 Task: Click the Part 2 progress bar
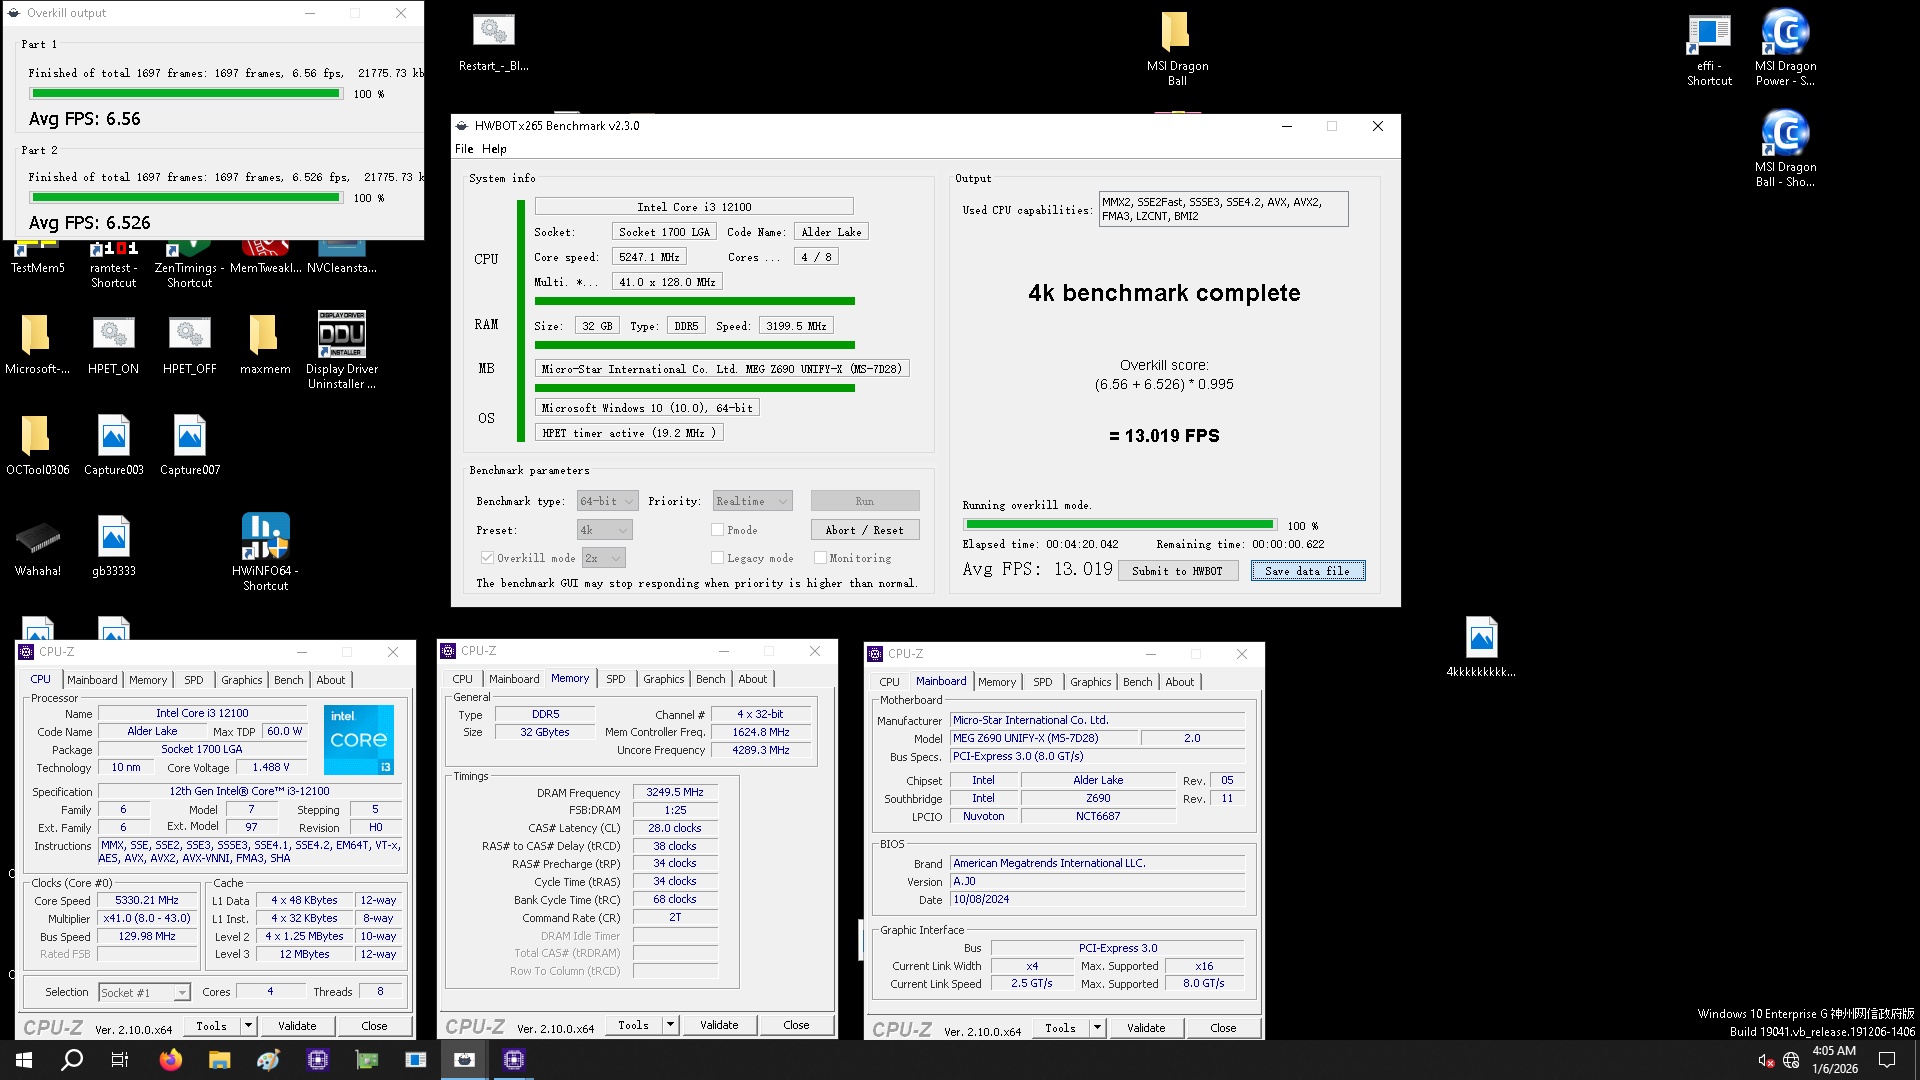point(186,198)
